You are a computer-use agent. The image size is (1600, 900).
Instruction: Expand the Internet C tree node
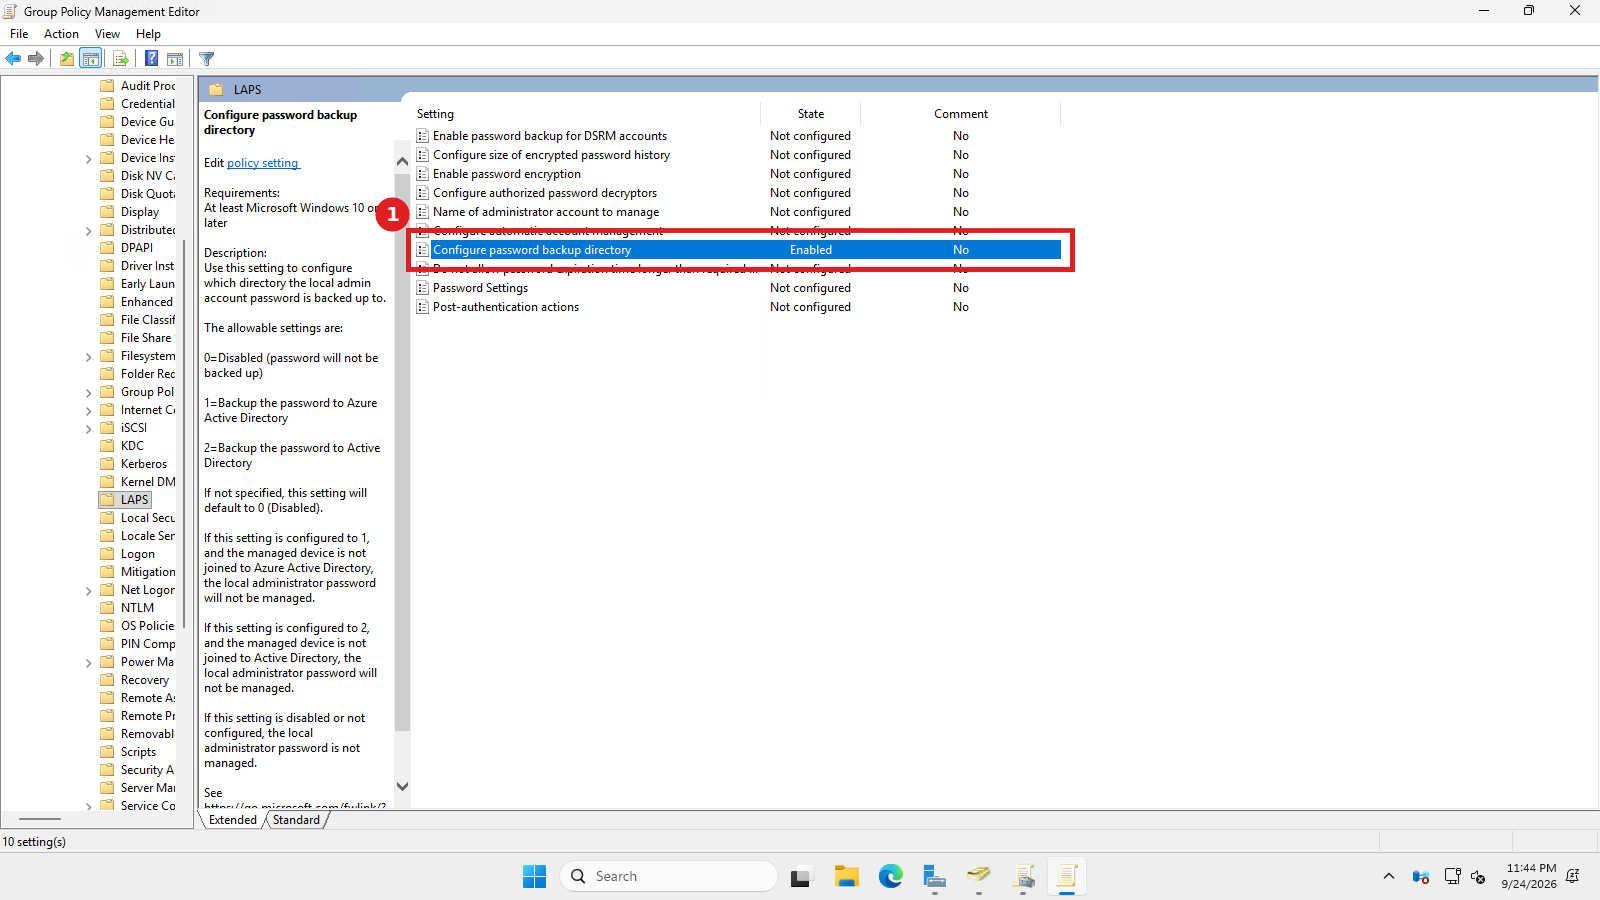pos(89,411)
